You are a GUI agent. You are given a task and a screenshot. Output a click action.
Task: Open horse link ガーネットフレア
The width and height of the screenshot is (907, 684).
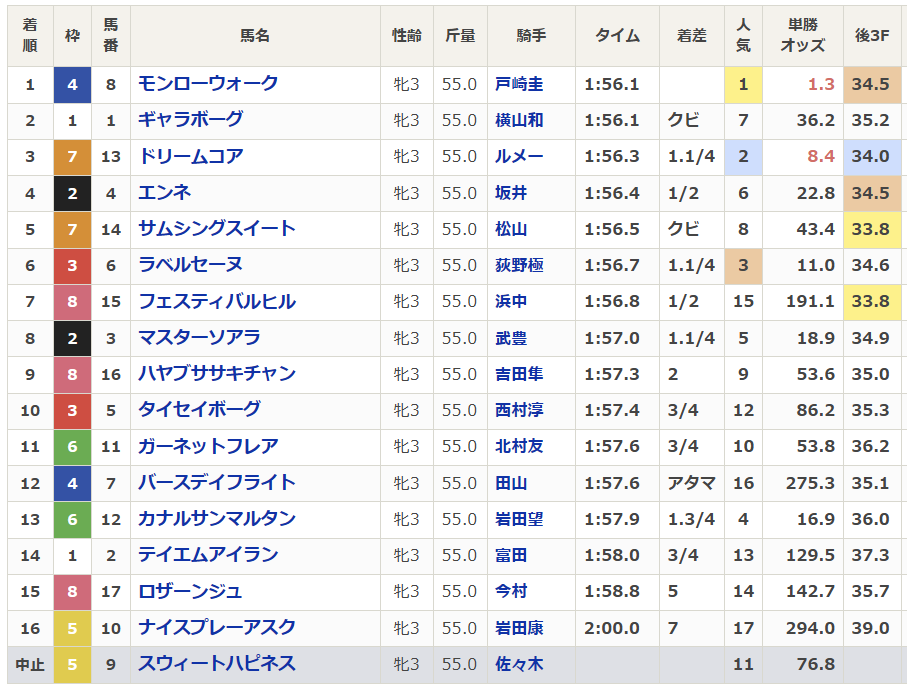click(208, 446)
